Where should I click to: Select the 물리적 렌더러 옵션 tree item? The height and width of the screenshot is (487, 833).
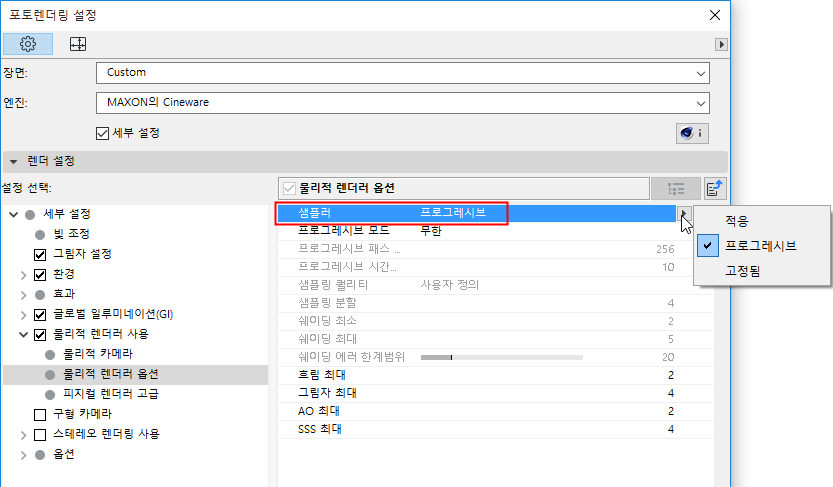point(135,374)
